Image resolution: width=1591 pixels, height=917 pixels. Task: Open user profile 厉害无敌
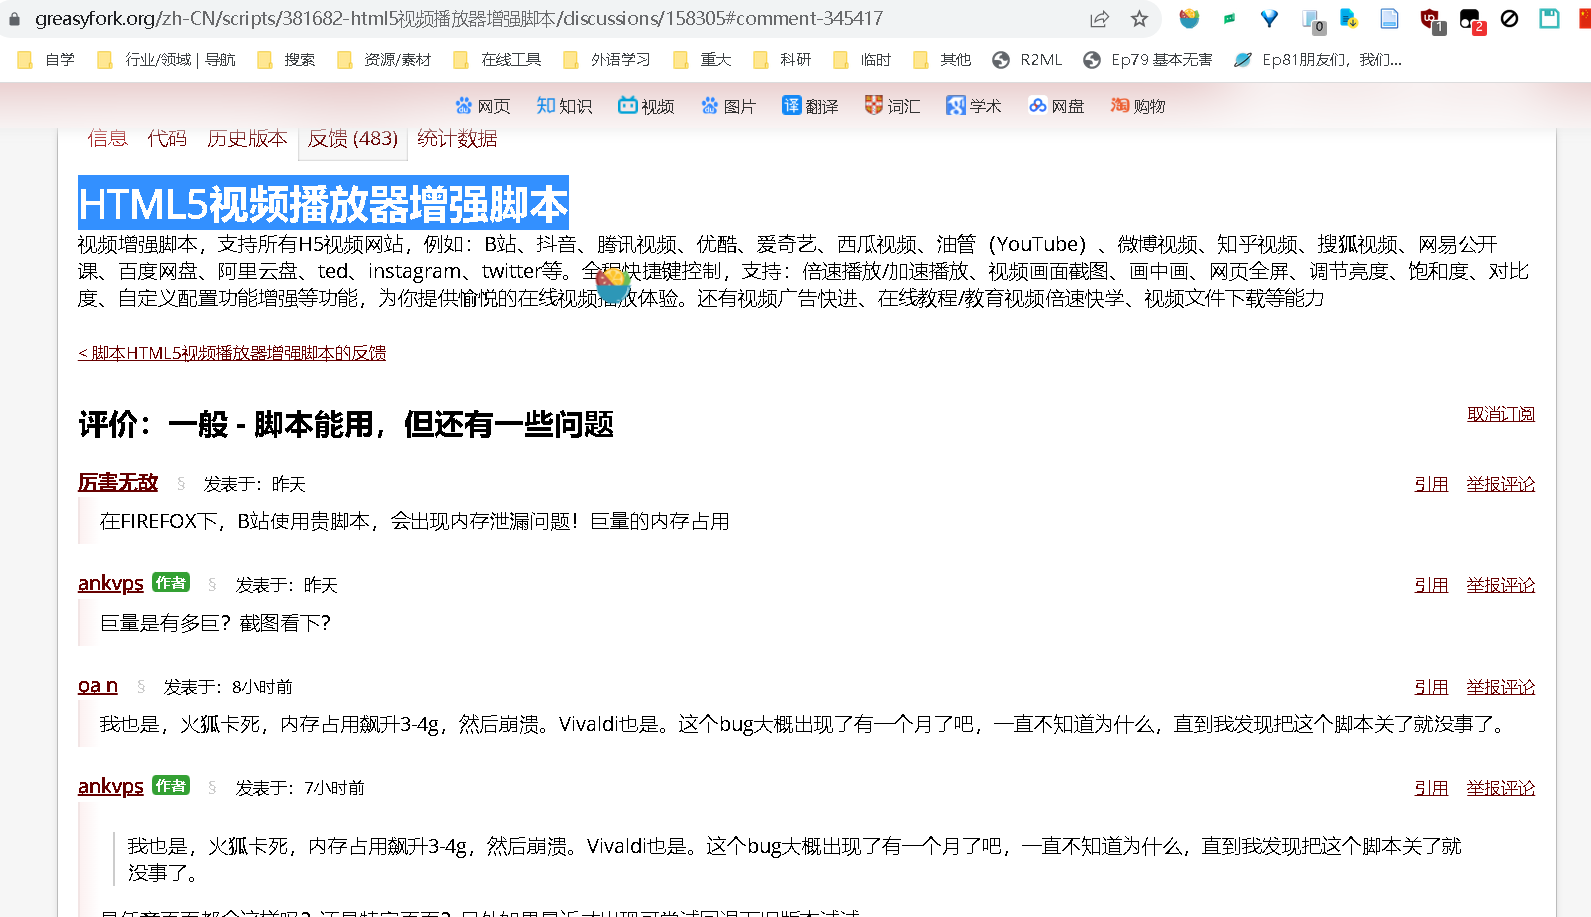[118, 482]
